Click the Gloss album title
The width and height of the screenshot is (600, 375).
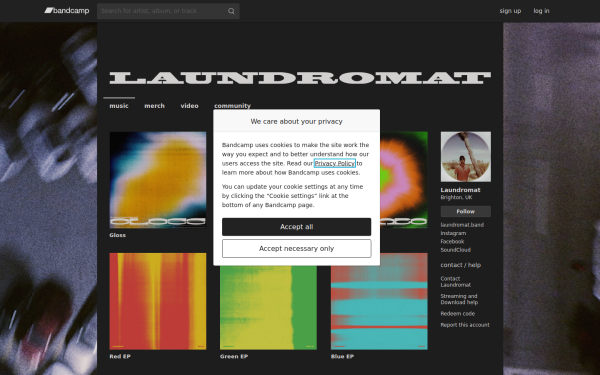click(x=117, y=235)
